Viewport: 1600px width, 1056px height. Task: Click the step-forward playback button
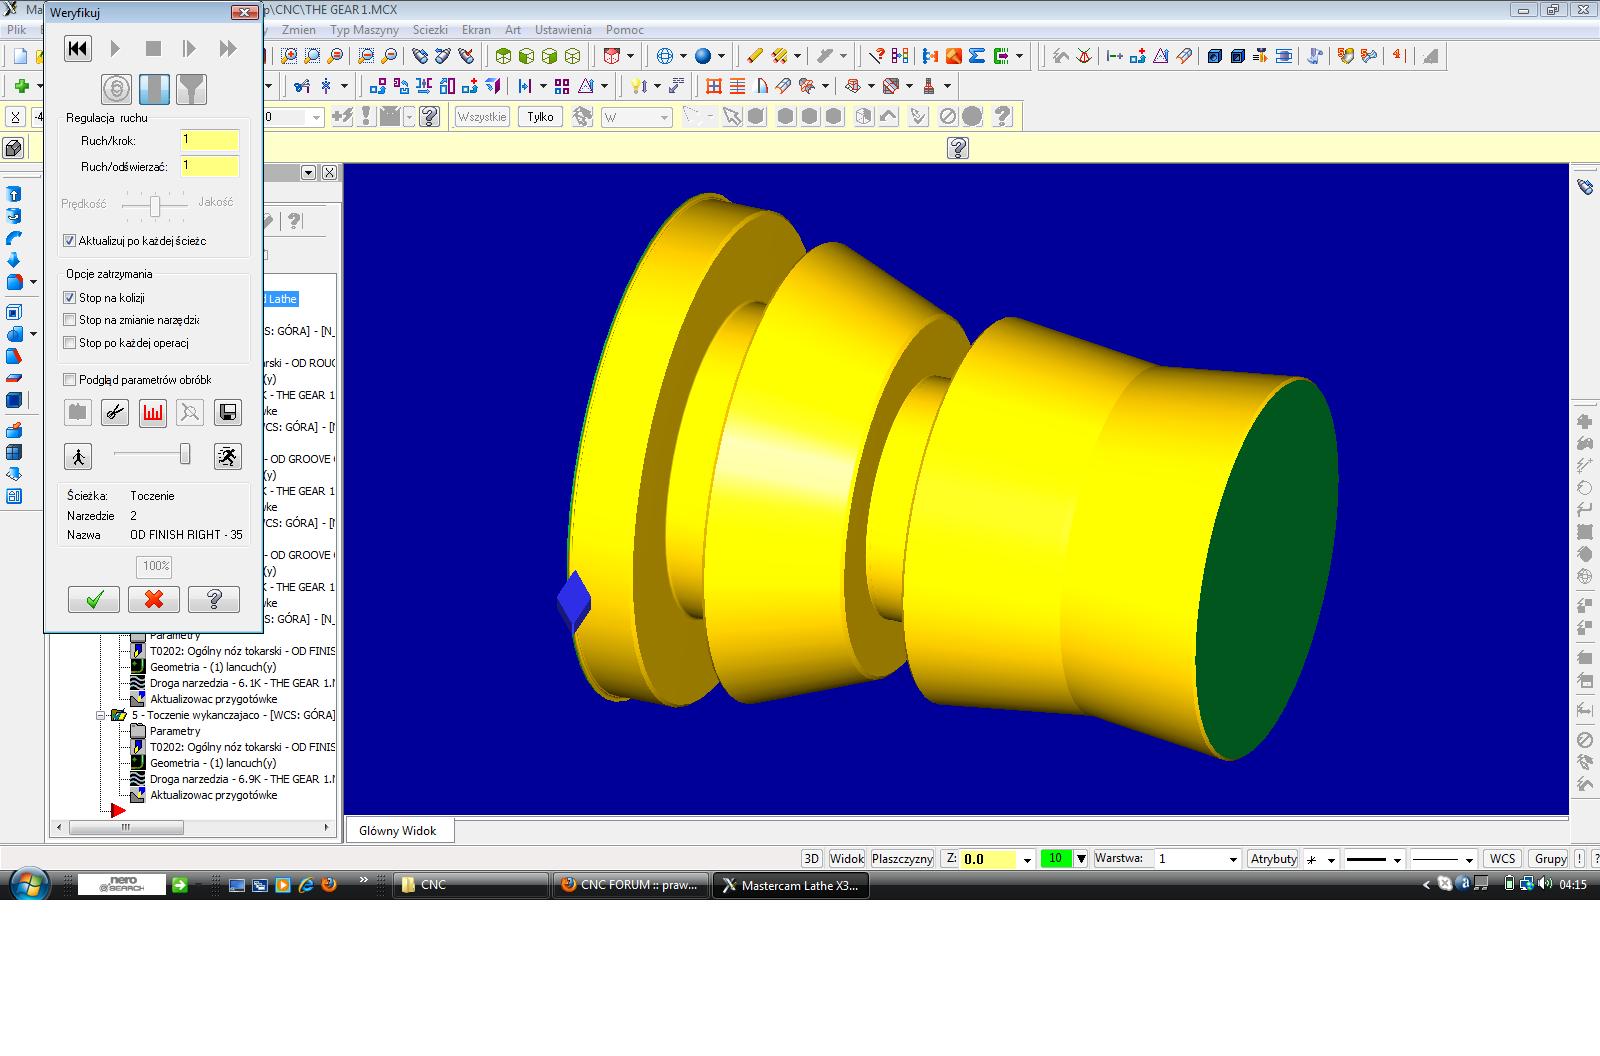[190, 48]
